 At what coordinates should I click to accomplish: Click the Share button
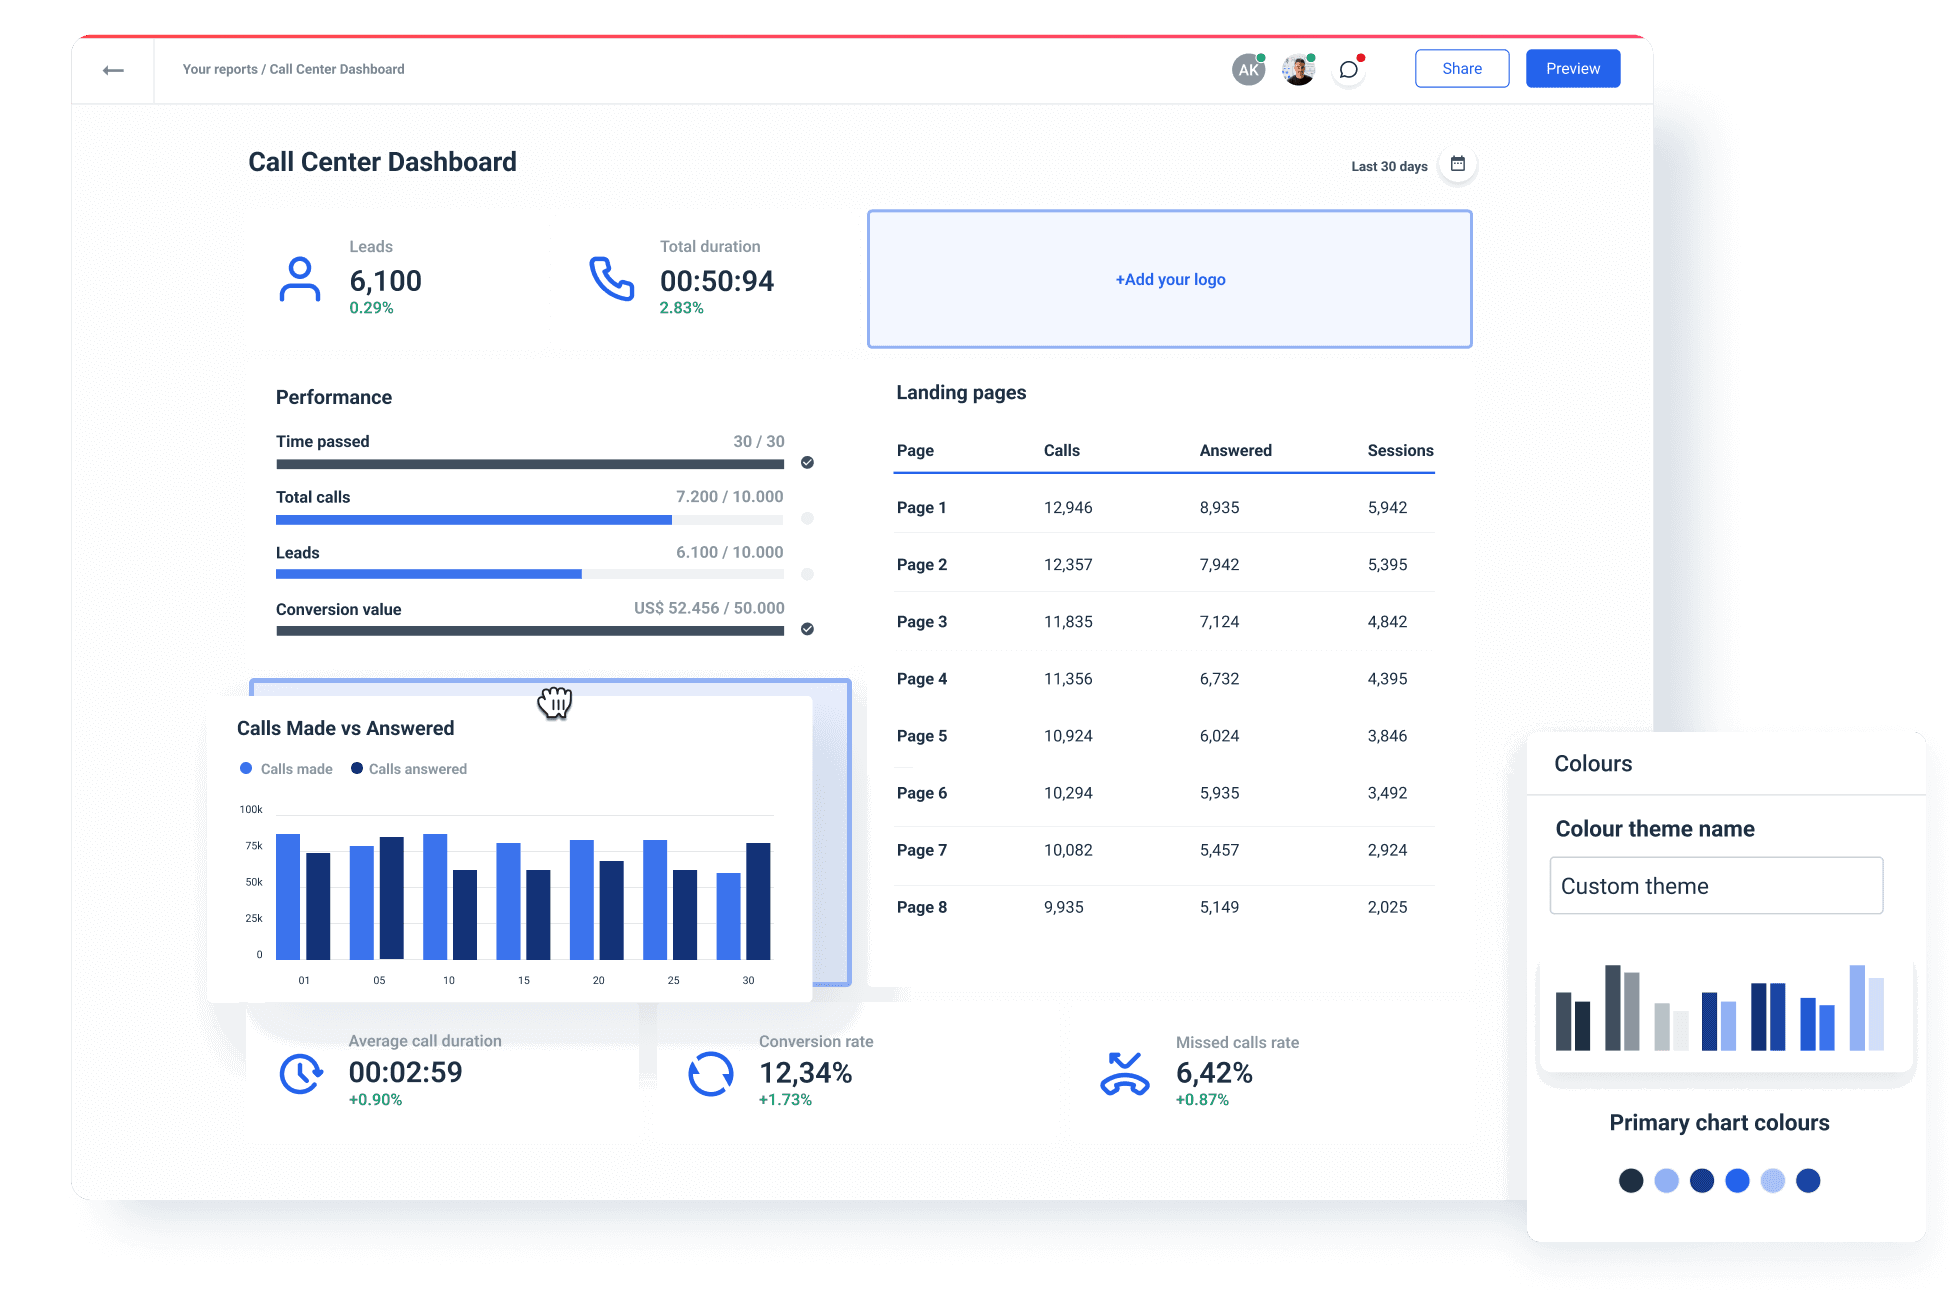(x=1461, y=68)
